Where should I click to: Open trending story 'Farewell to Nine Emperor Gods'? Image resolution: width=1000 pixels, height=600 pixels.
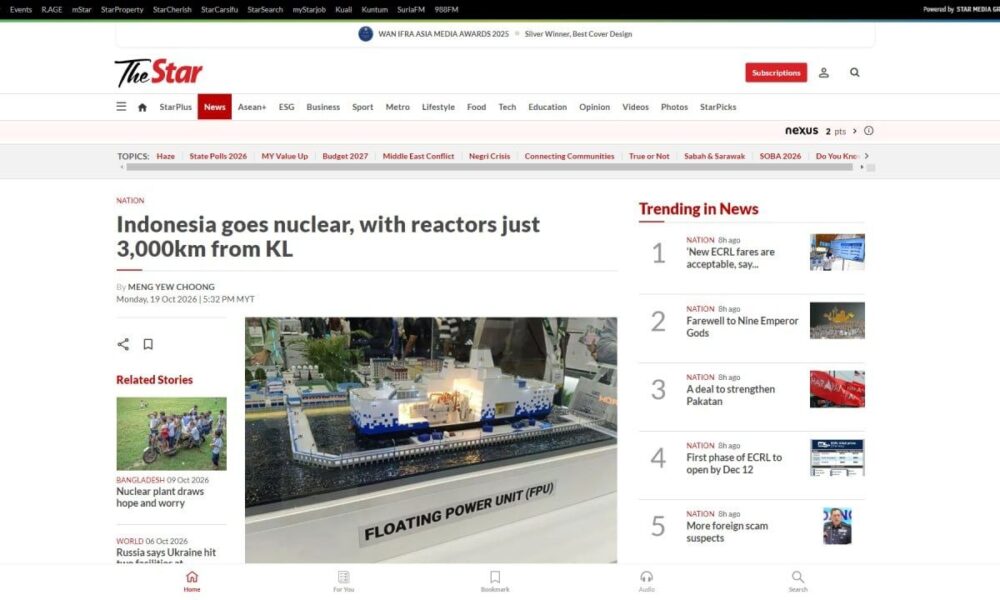point(742,327)
